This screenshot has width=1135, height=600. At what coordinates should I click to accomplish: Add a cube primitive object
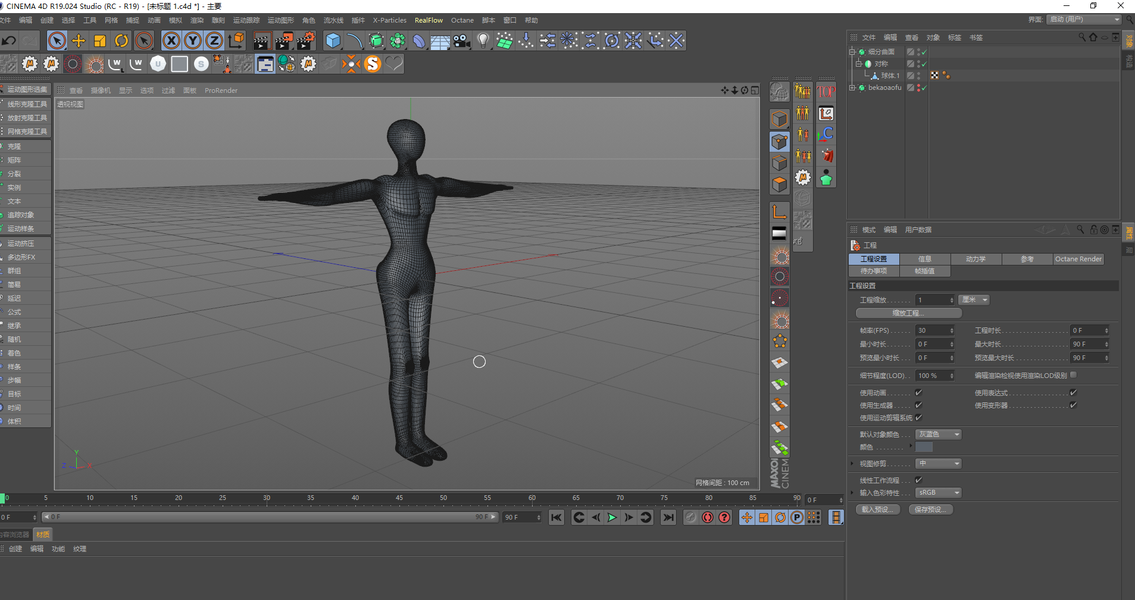point(333,41)
